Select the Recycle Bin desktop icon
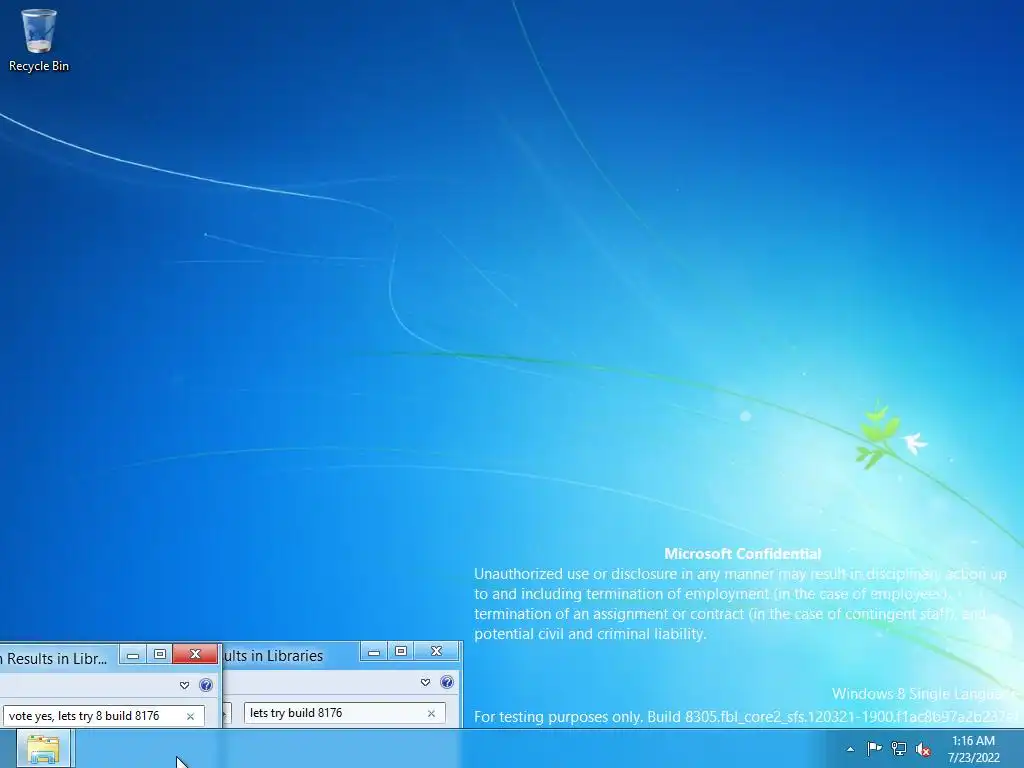Screen dimensions: 1024x768 [x=39, y=40]
